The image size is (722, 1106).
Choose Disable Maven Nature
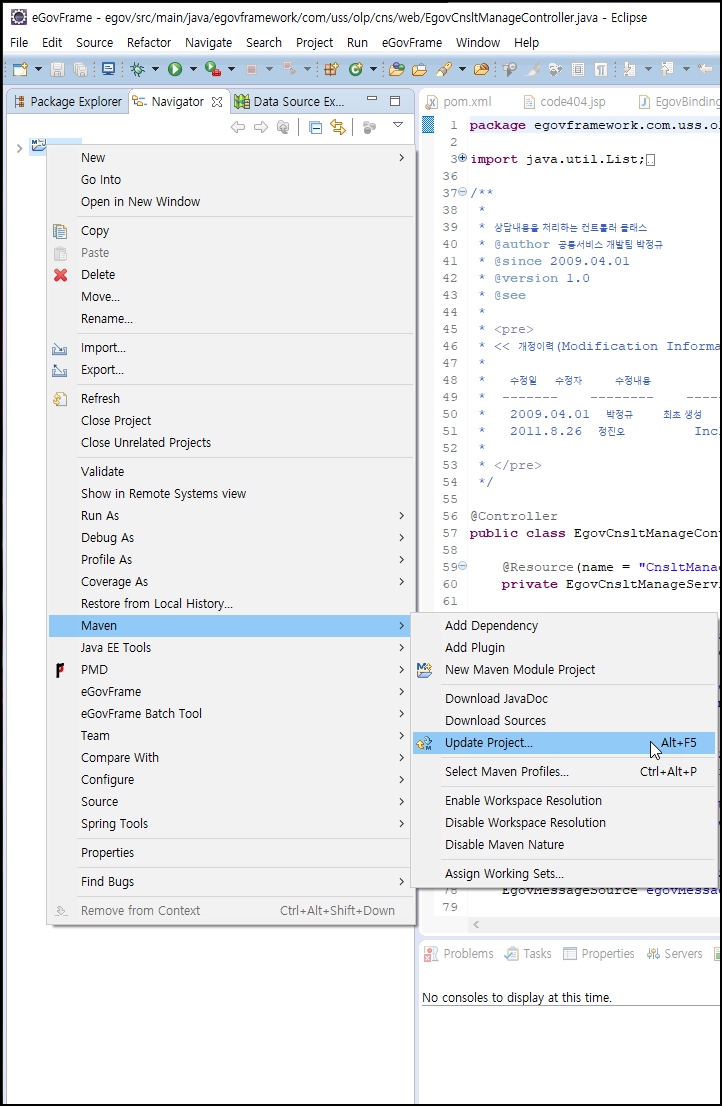point(564,844)
